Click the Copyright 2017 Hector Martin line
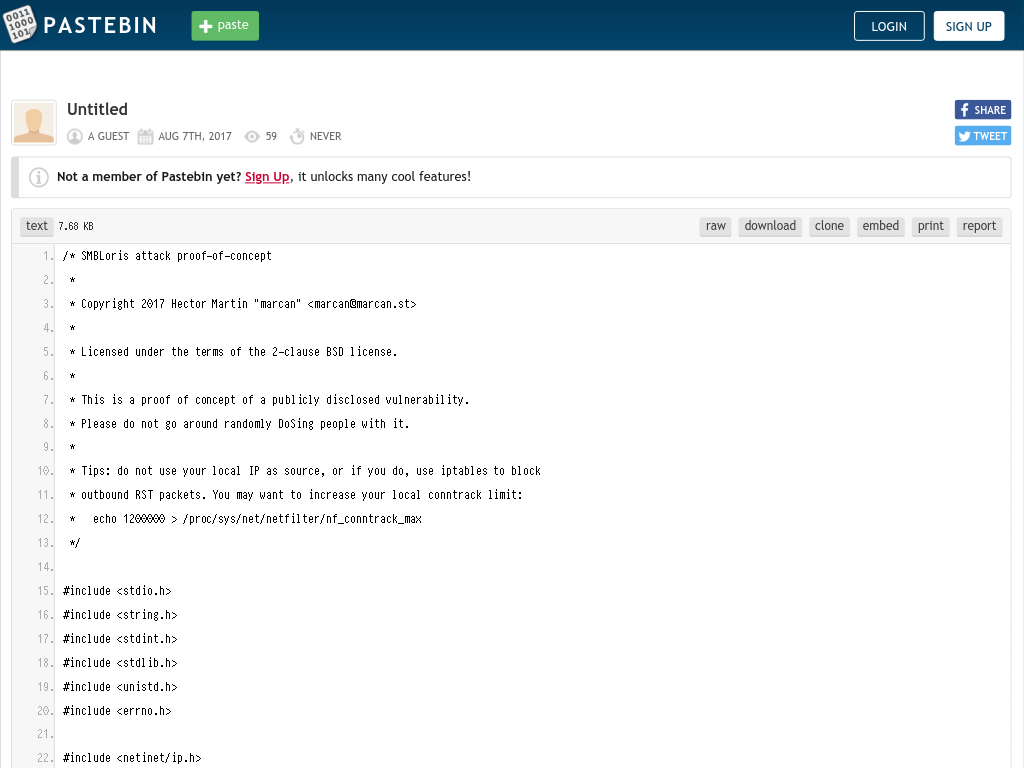The height and width of the screenshot is (768, 1024). click(x=243, y=304)
